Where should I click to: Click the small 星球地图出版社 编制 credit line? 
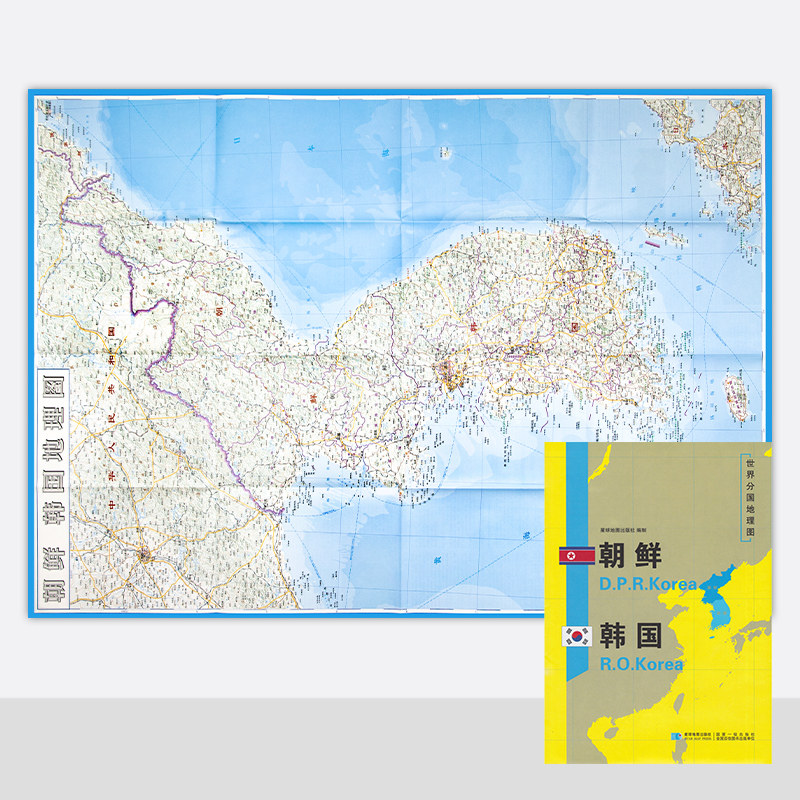coord(623,531)
